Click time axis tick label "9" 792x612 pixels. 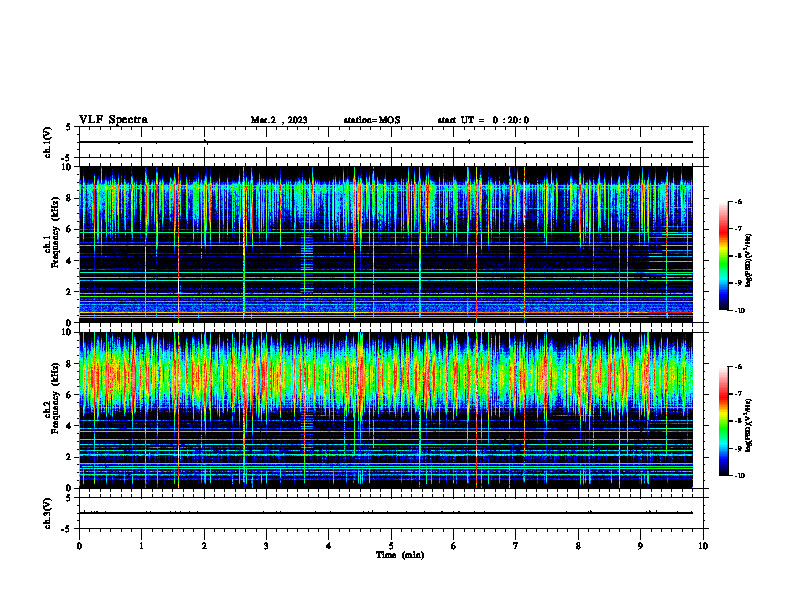pos(640,546)
